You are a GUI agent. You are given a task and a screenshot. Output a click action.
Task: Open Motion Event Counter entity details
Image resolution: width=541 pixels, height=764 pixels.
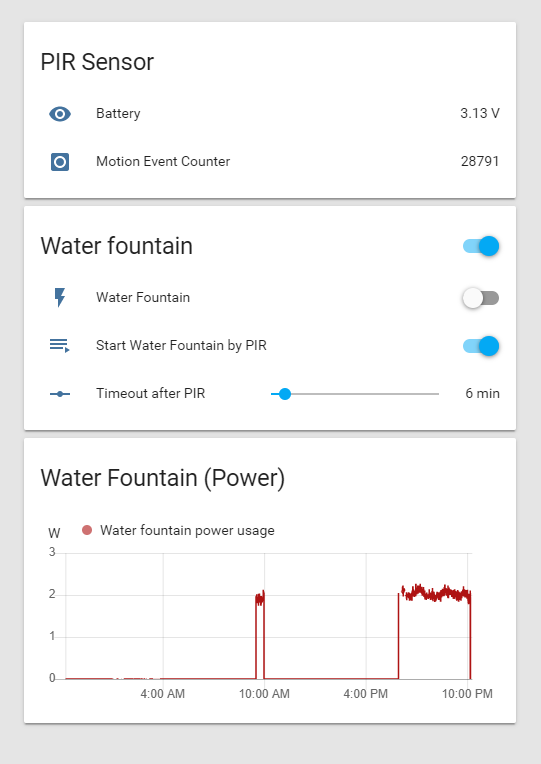[x=270, y=161]
